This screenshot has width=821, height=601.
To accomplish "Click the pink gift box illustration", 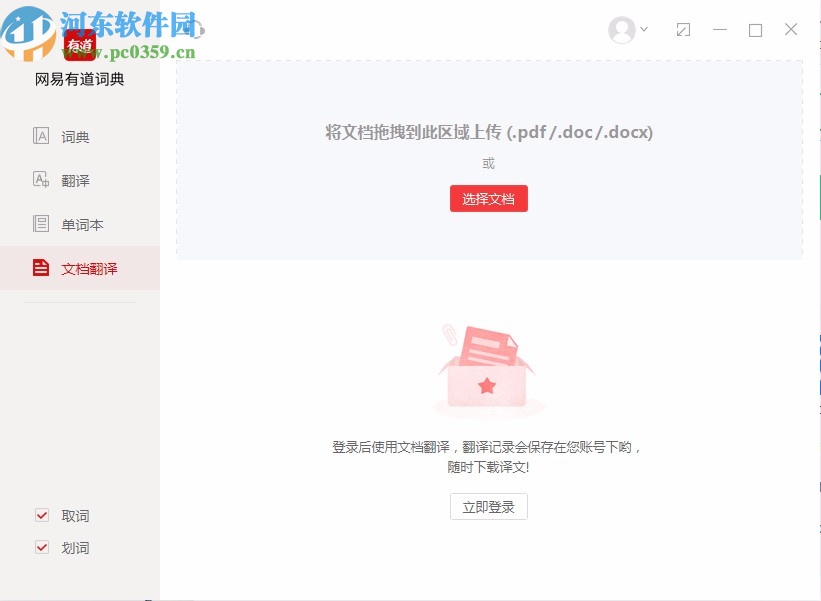I will [488, 370].
